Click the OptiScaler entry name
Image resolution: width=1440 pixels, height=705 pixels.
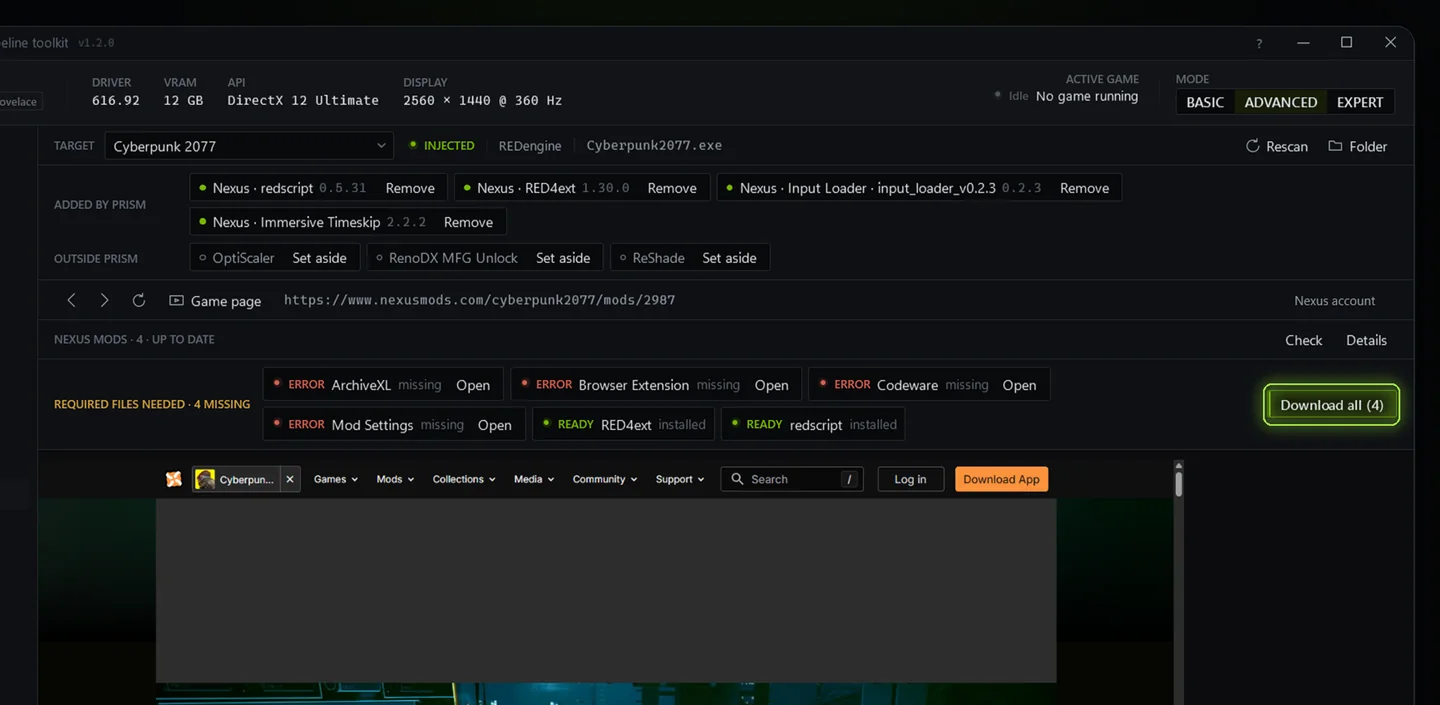pos(243,258)
